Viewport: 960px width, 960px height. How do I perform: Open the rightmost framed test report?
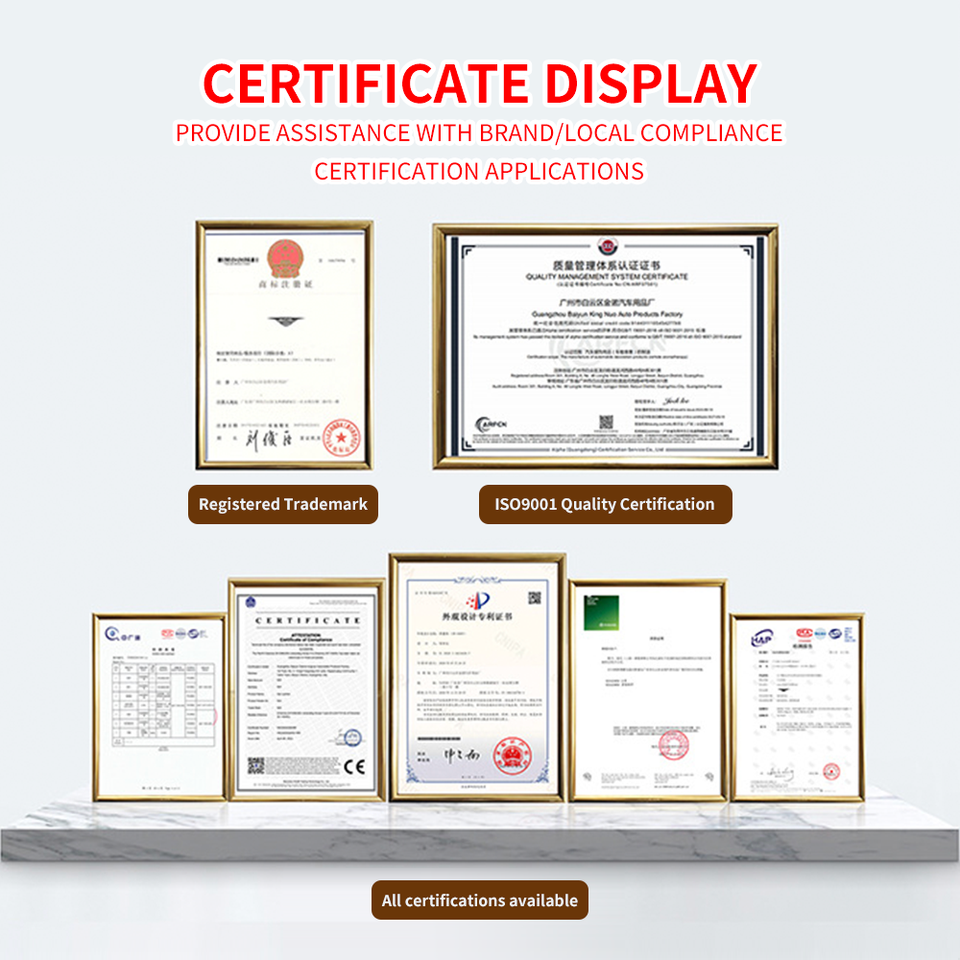[x=797, y=707]
